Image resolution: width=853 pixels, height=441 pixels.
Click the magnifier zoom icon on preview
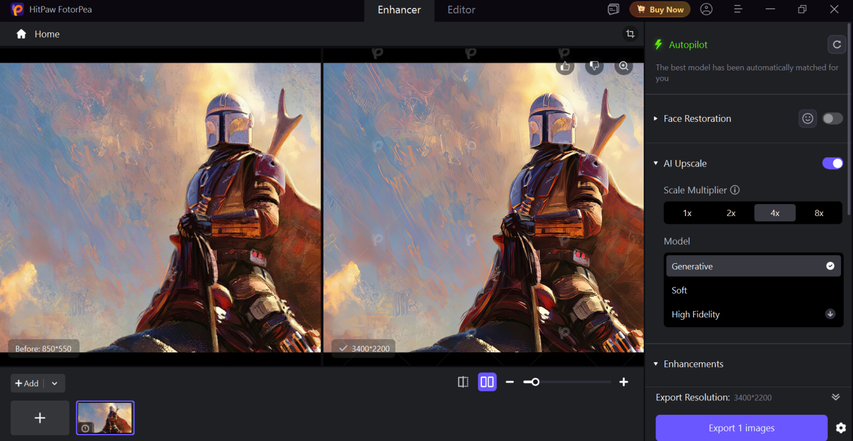623,66
